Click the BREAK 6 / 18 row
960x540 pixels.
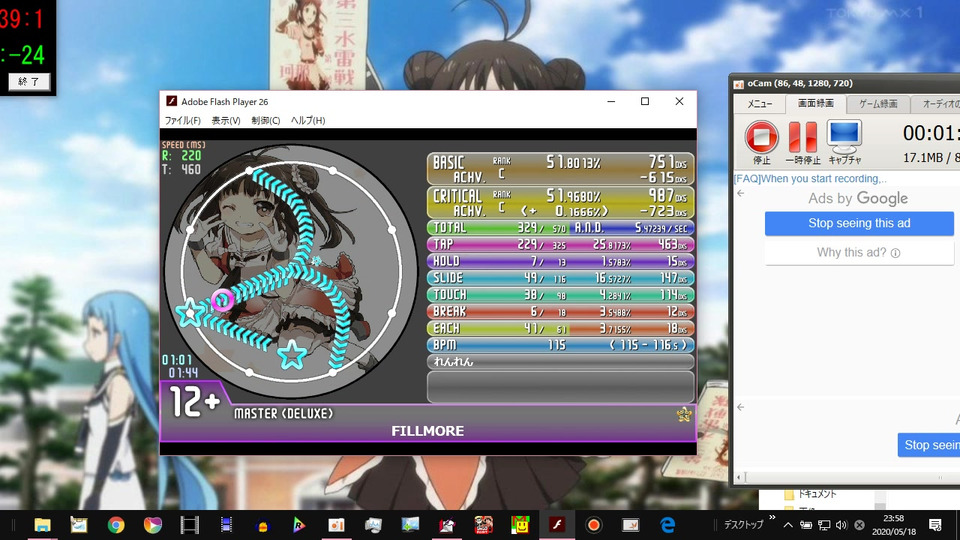click(560, 312)
